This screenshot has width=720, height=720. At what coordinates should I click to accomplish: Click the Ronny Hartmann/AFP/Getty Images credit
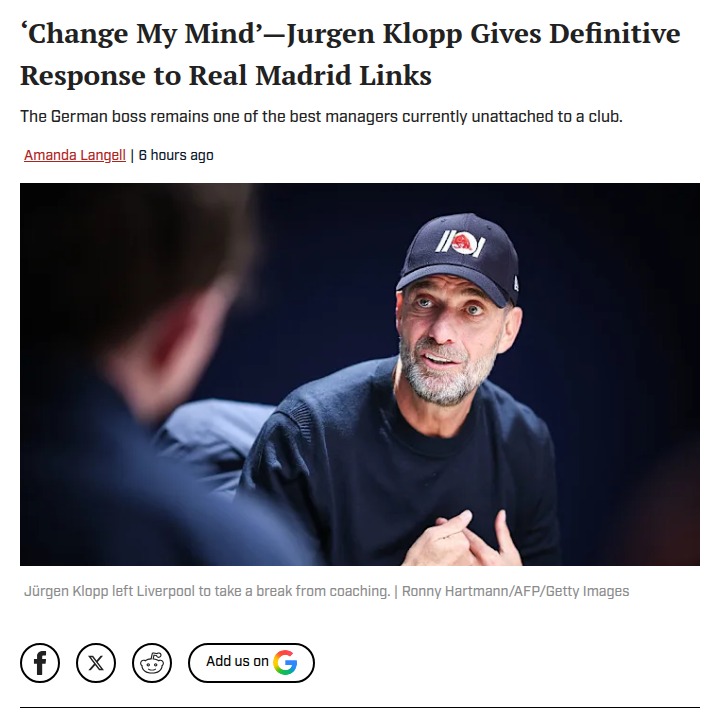pos(515,591)
